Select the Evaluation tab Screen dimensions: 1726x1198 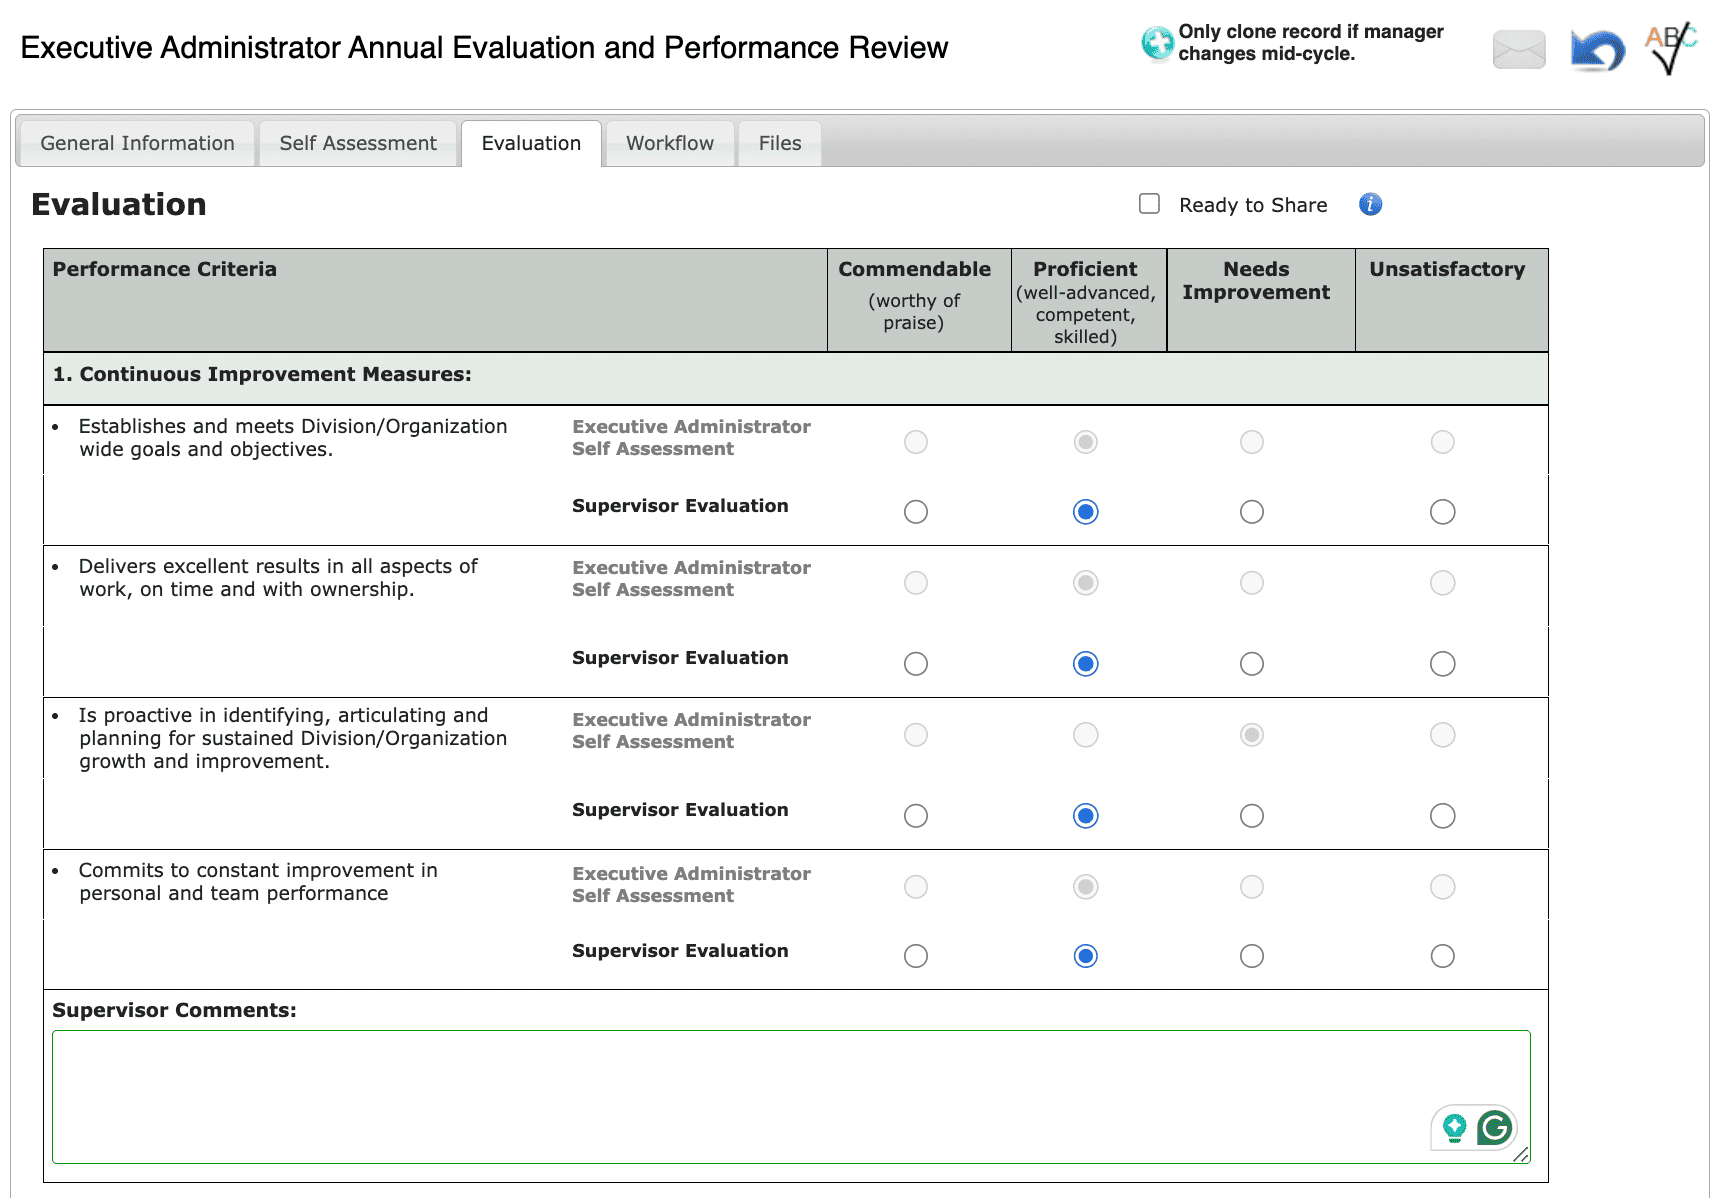(x=531, y=143)
